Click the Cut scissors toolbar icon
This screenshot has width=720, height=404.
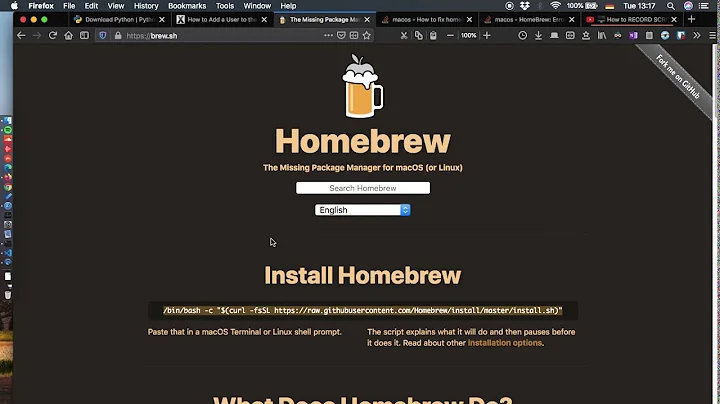404,35
